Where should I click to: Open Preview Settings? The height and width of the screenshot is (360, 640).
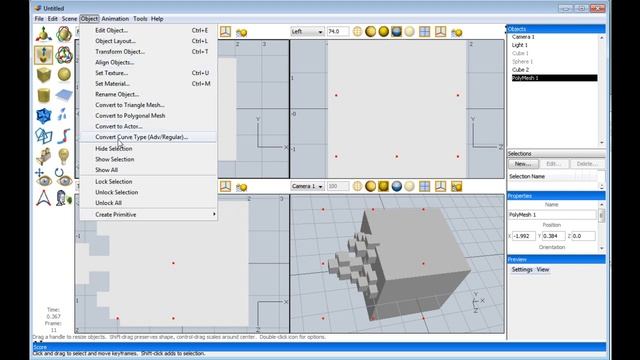coord(522,269)
